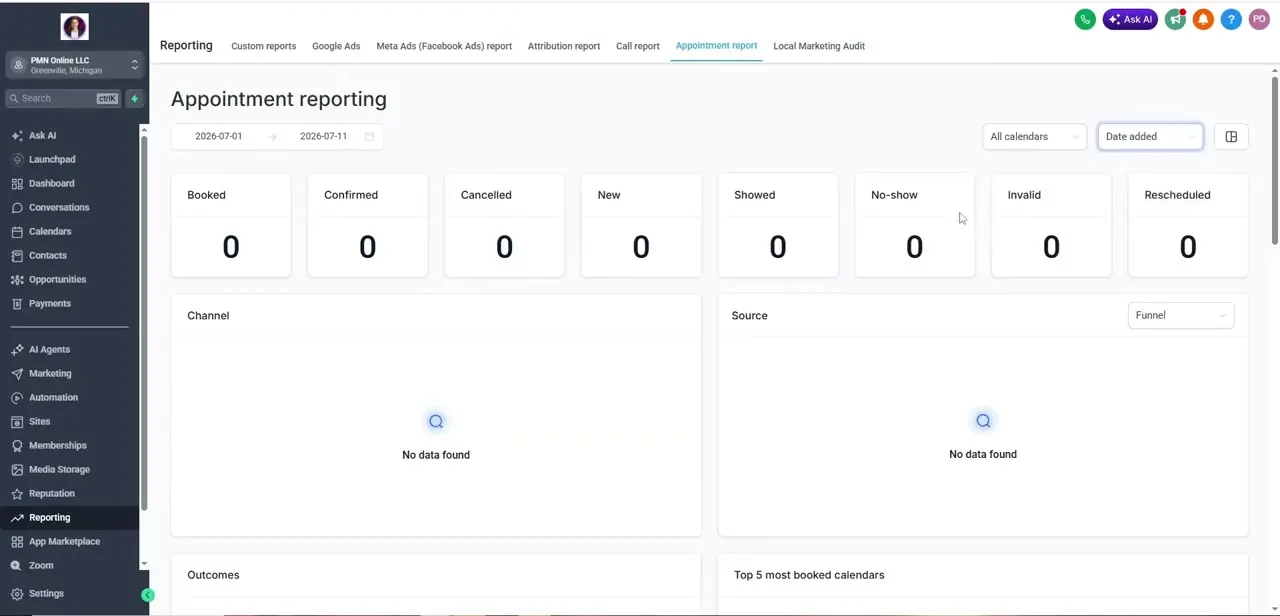Click the green lightning quick actions icon
This screenshot has height=616, width=1280.
(x=135, y=98)
